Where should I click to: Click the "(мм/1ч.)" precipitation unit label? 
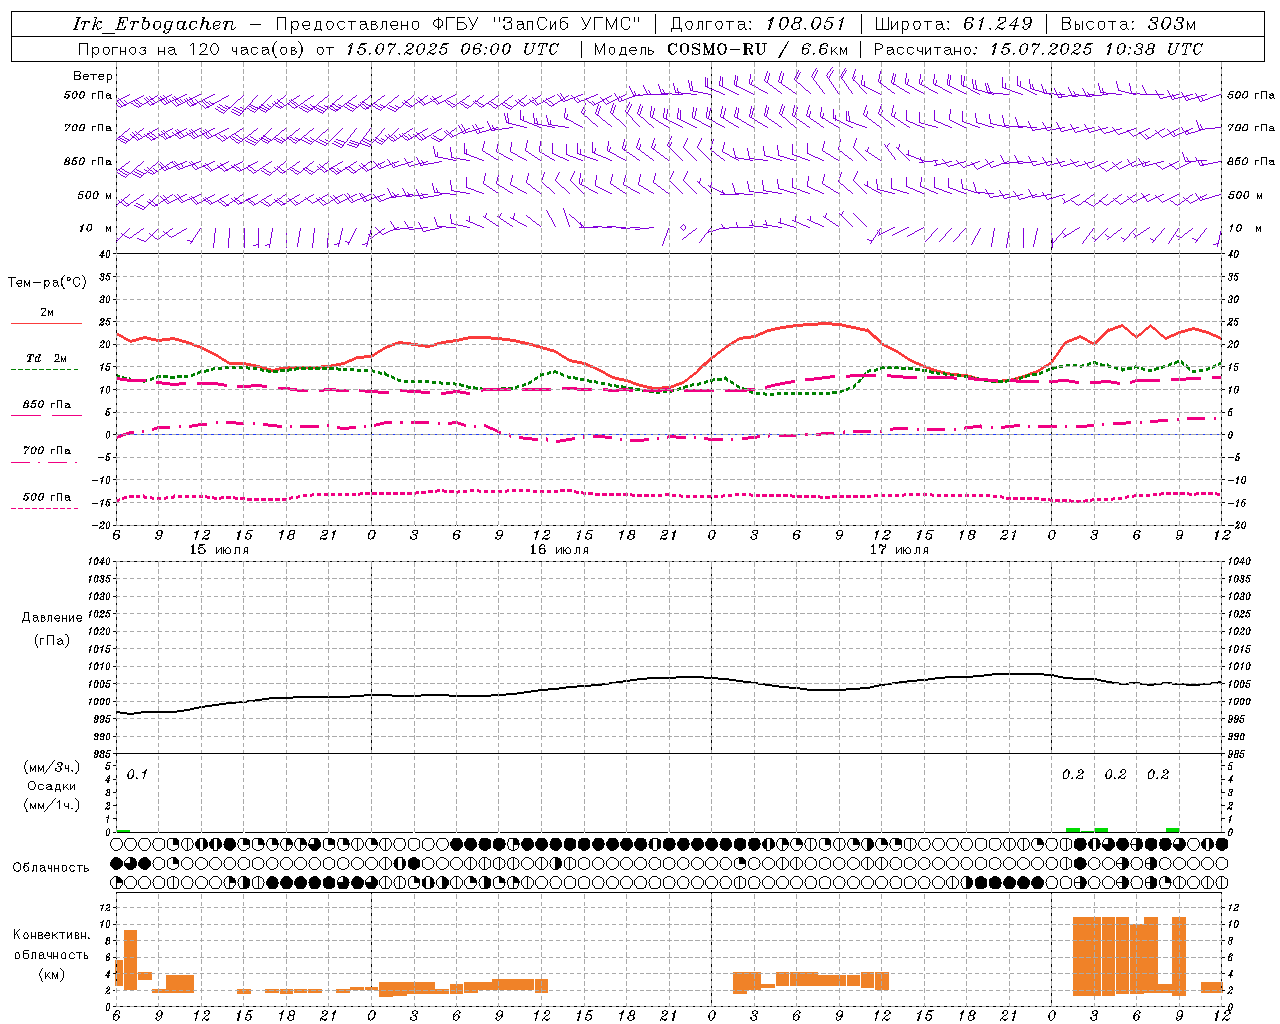coord(52,805)
